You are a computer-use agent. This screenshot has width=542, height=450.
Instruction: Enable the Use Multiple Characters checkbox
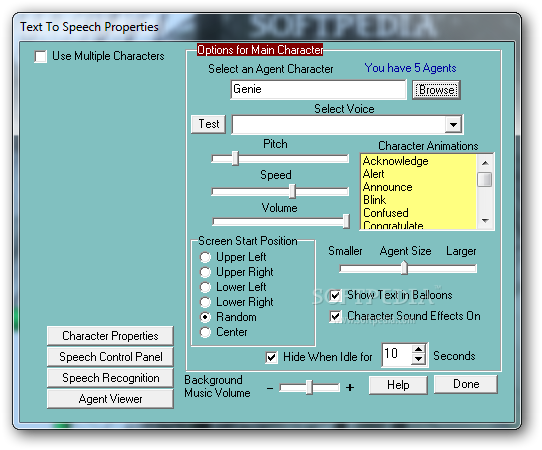tap(41, 56)
